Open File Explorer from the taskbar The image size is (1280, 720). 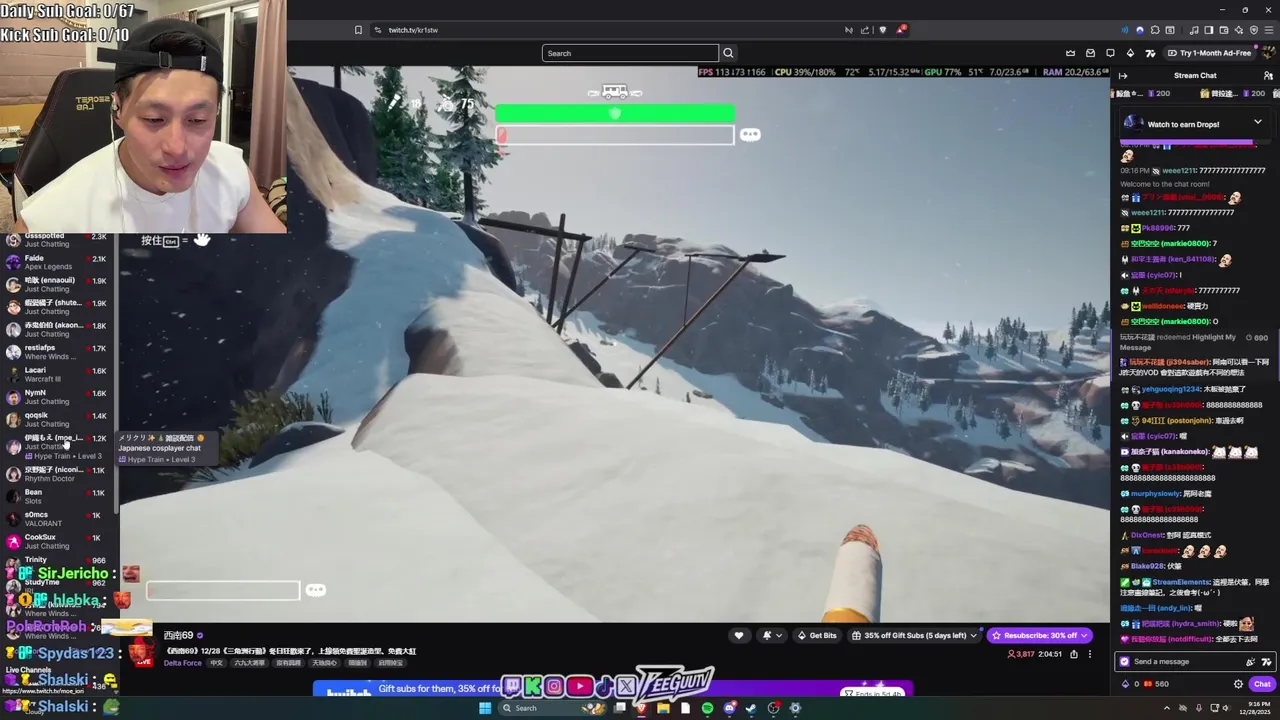(663, 708)
